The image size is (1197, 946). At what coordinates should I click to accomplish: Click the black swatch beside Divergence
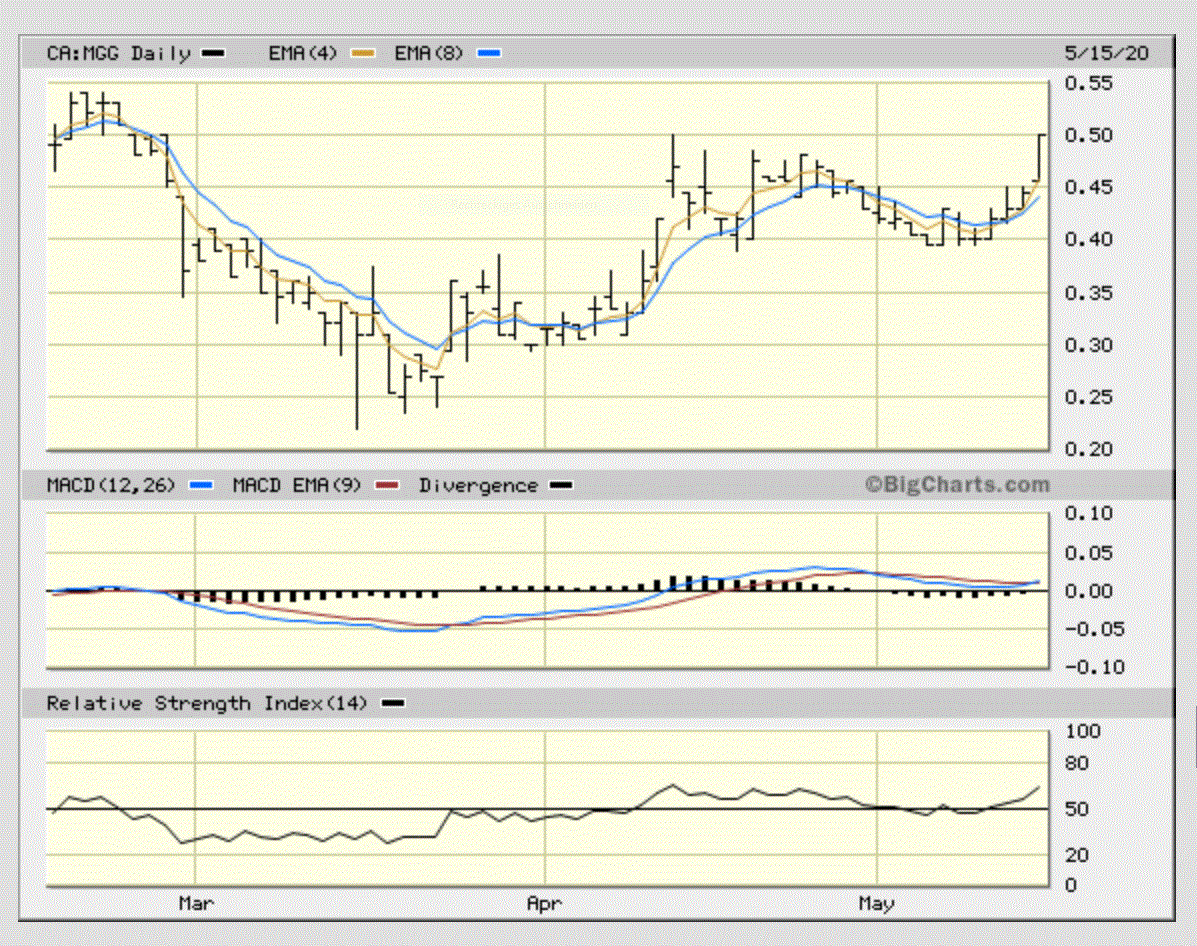[x=562, y=485]
